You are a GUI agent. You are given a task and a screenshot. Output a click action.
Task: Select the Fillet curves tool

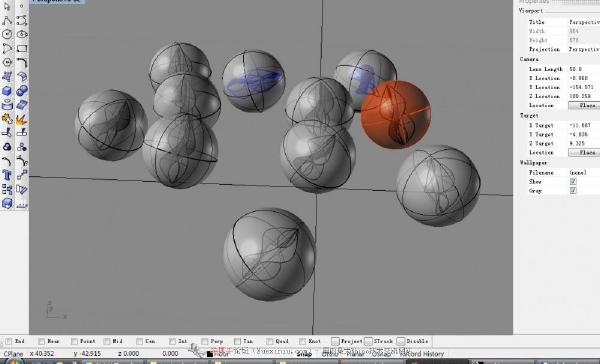click(22, 62)
